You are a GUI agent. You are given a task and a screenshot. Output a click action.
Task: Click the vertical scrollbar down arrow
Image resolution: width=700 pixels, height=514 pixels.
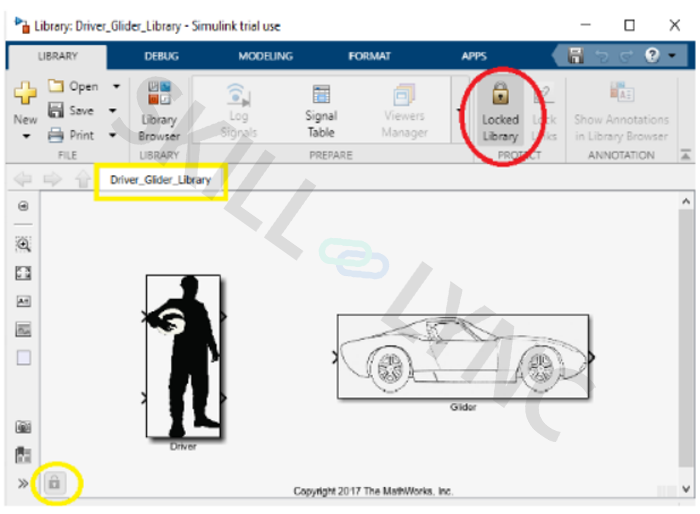coord(686,489)
